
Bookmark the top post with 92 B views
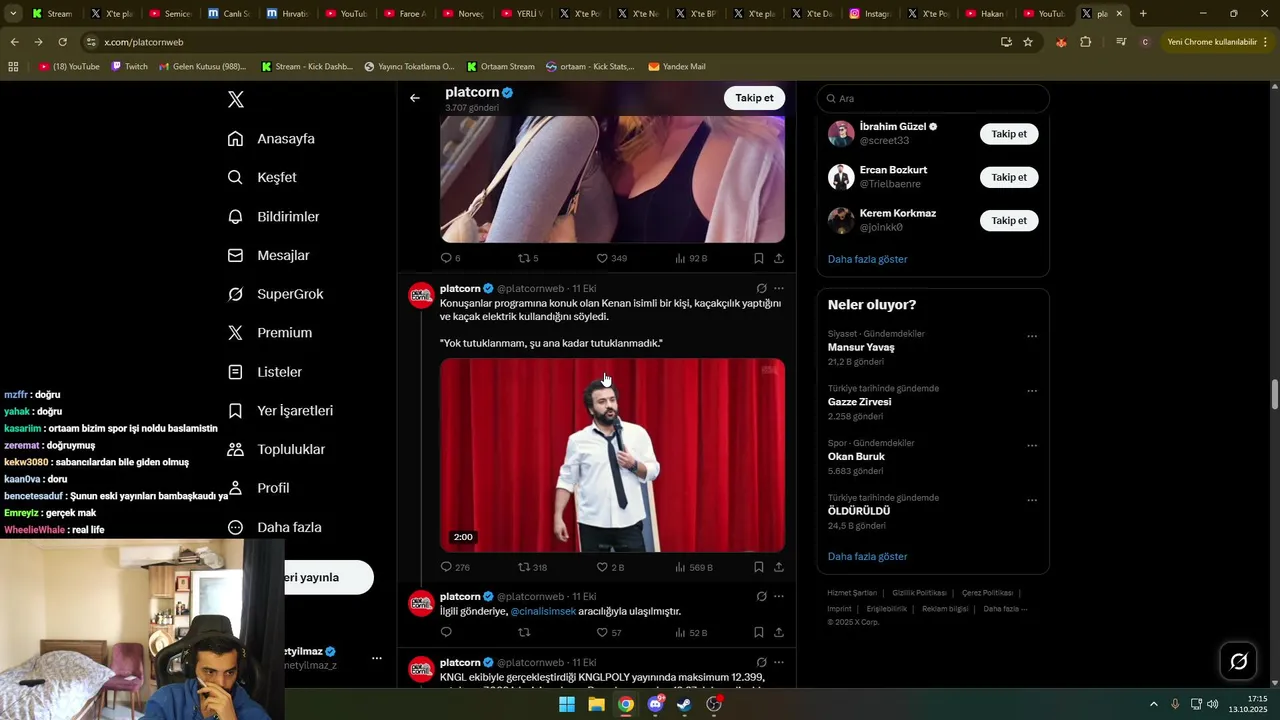pos(759,258)
